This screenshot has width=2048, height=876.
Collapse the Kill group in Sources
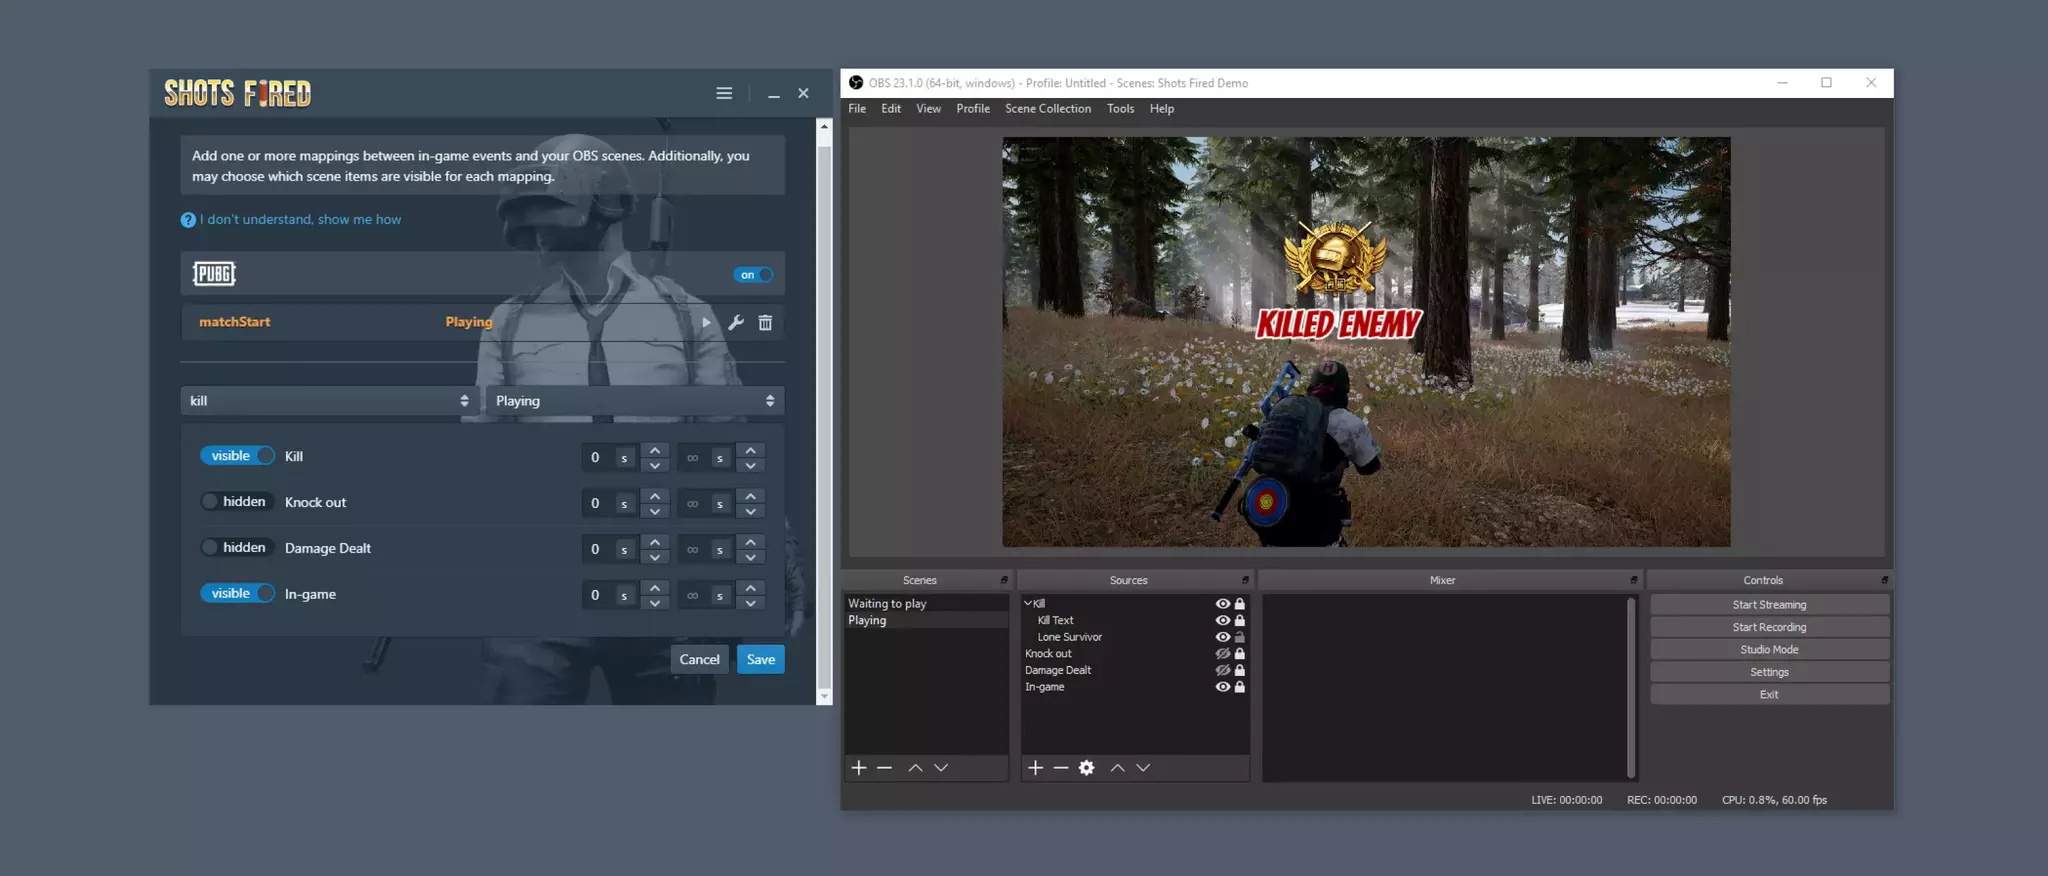pos(1028,604)
